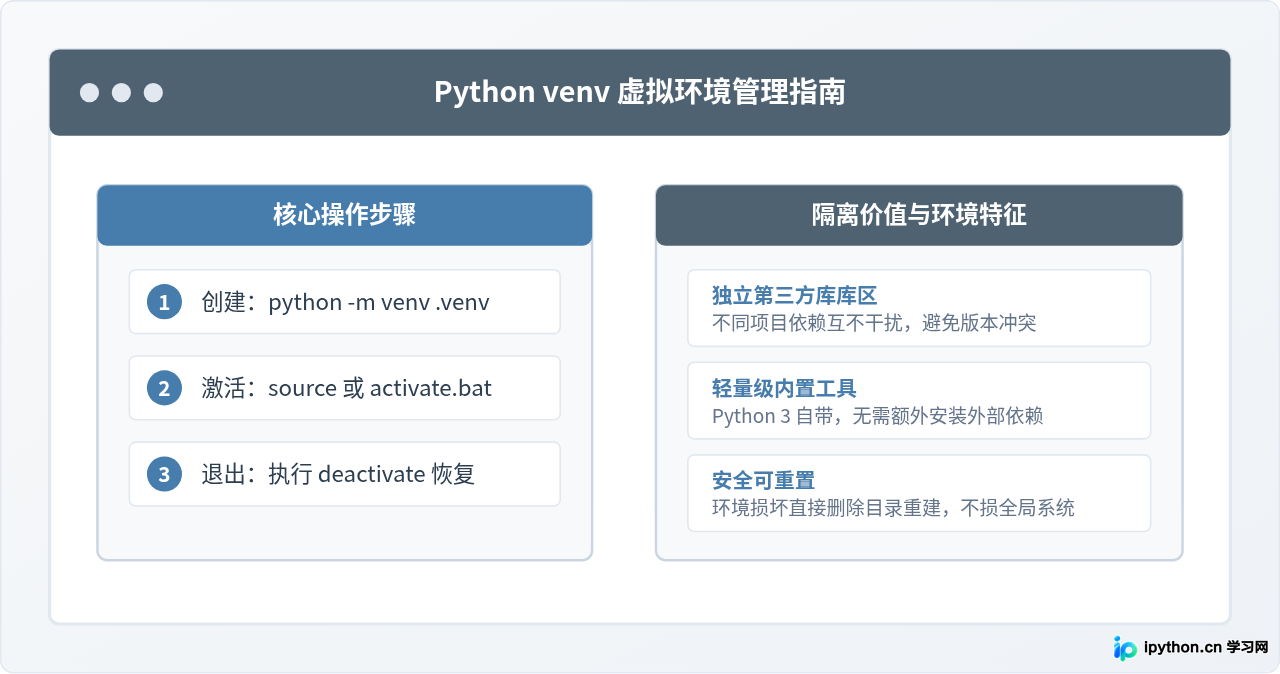1280x674 pixels.
Task: Click the third window dot in the title bar
Action: 153,93
